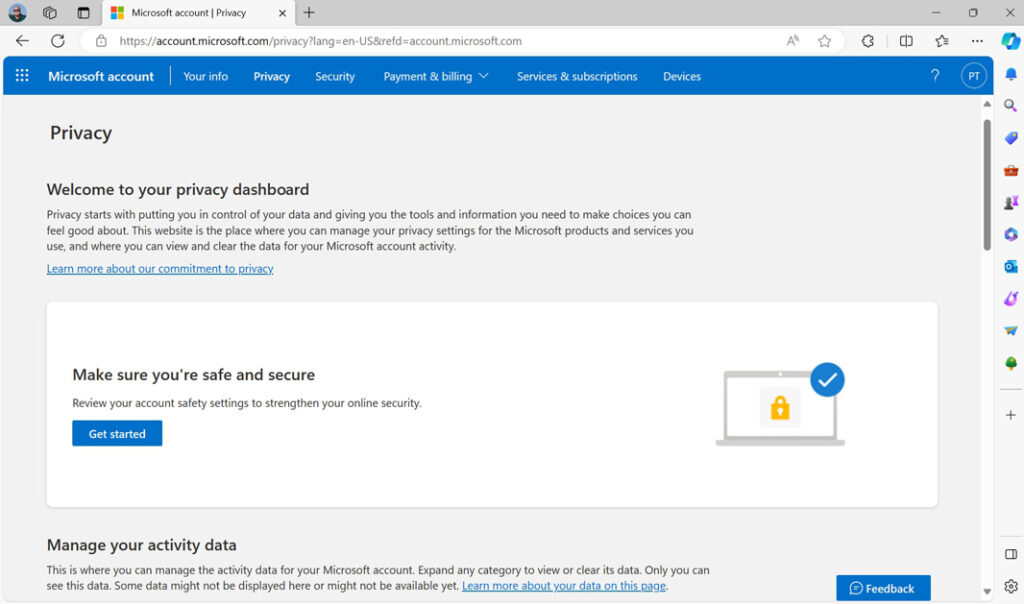Open search in the Edge sidebar
The width and height of the screenshot is (1024, 604).
[x=1010, y=105]
